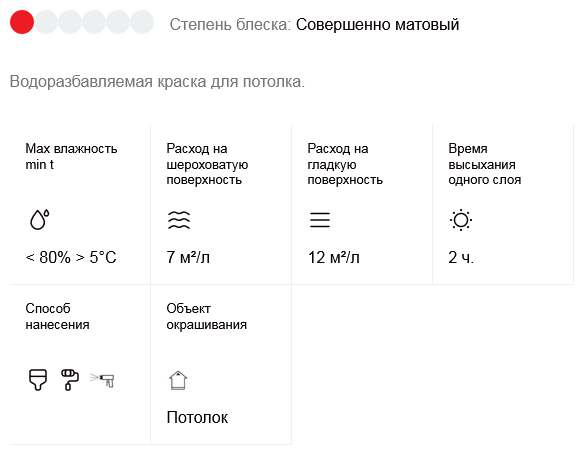Click the '< 80% > 5°C' humidity value
The width and height of the screenshot is (587, 459).
(x=71, y=258)
